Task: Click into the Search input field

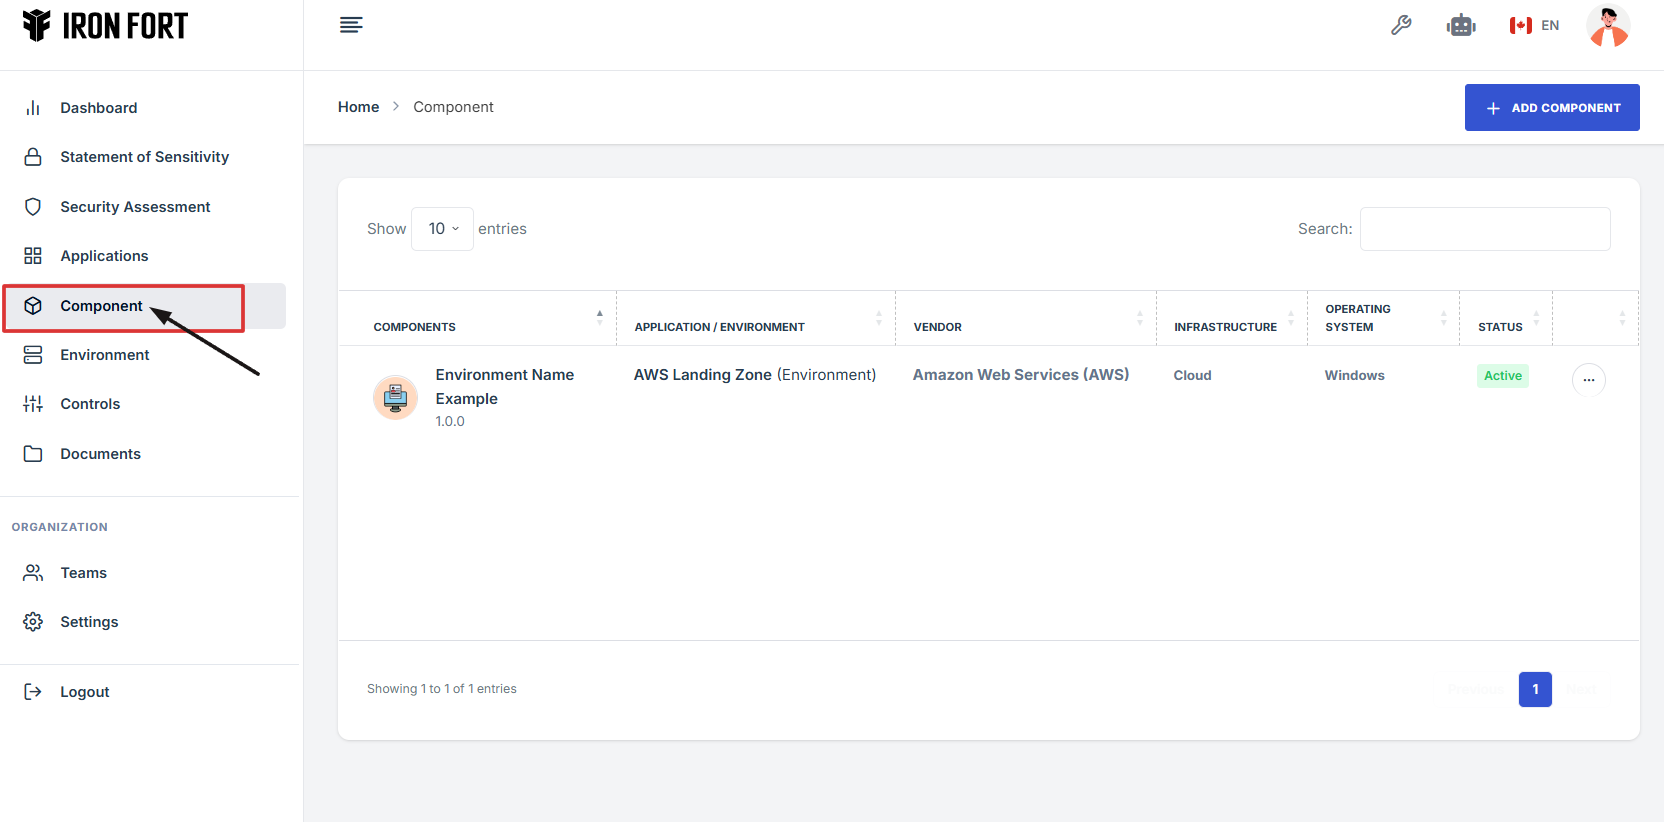Action: pyautogui.click(x=1484, y=229)
